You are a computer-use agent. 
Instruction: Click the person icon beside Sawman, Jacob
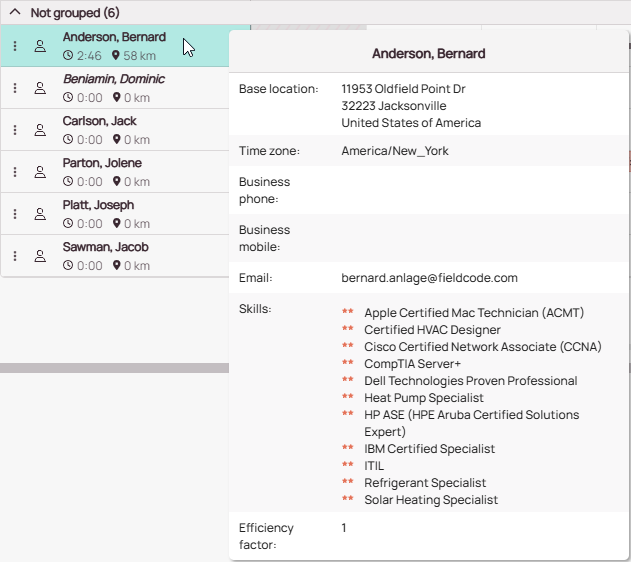tap(40, 256)
